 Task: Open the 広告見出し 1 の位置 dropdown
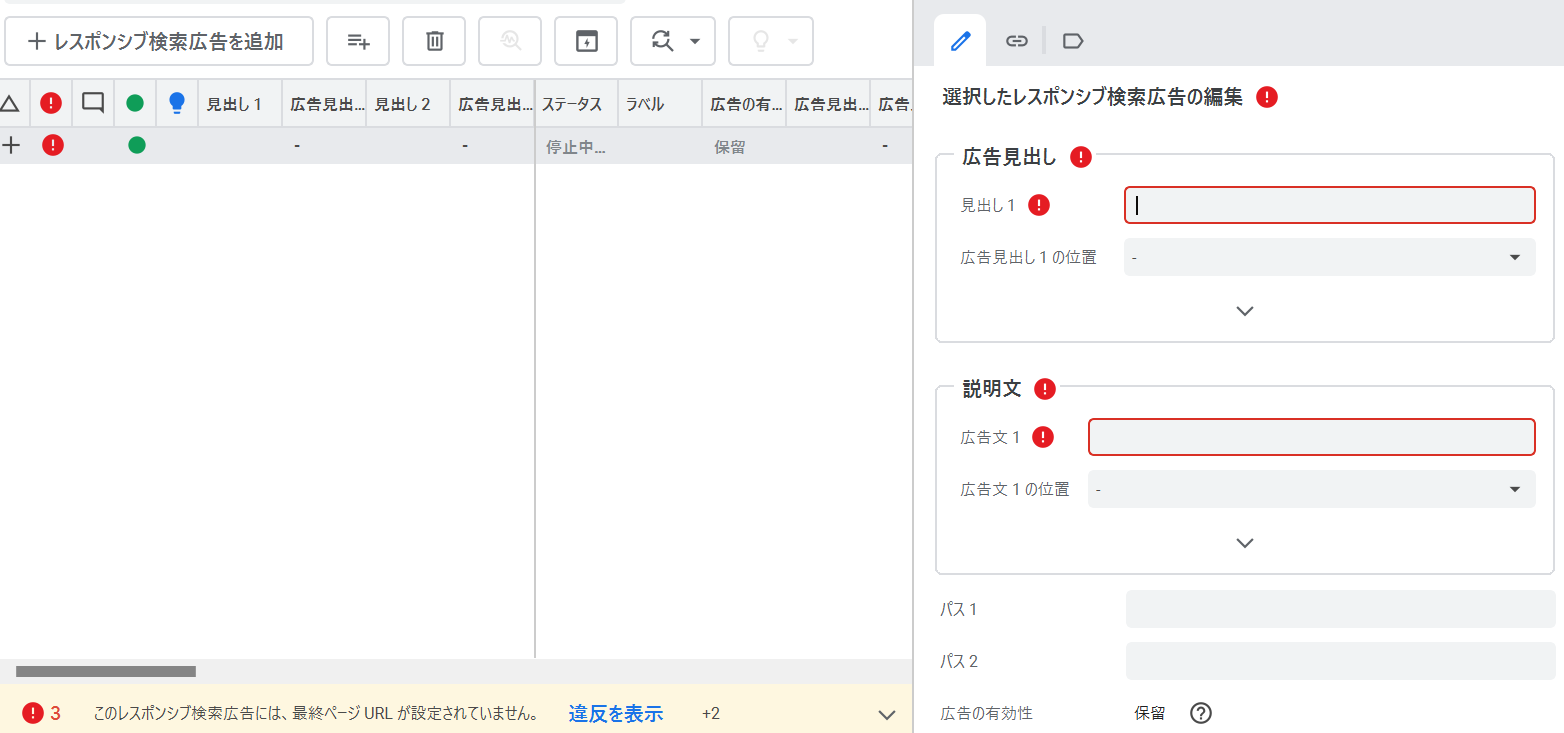[x=1329, y=257]
